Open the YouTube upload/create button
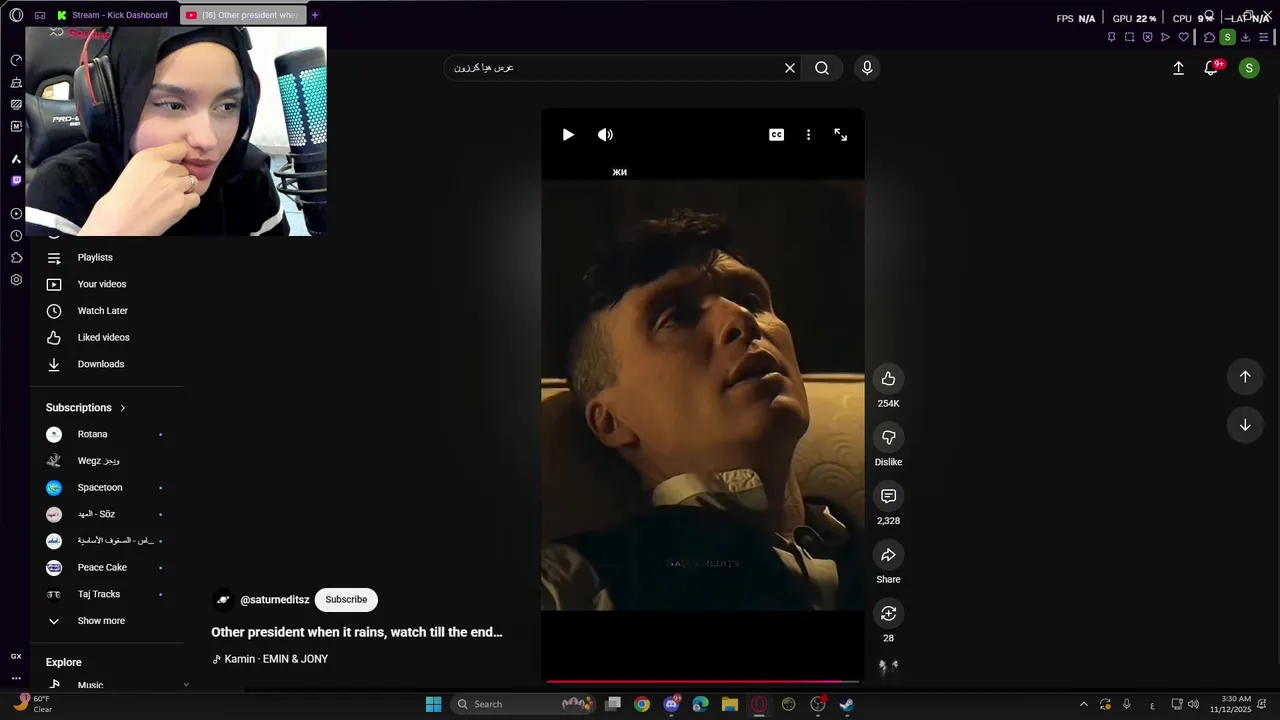The image size is (1280, 720). tap(1178, 68)
